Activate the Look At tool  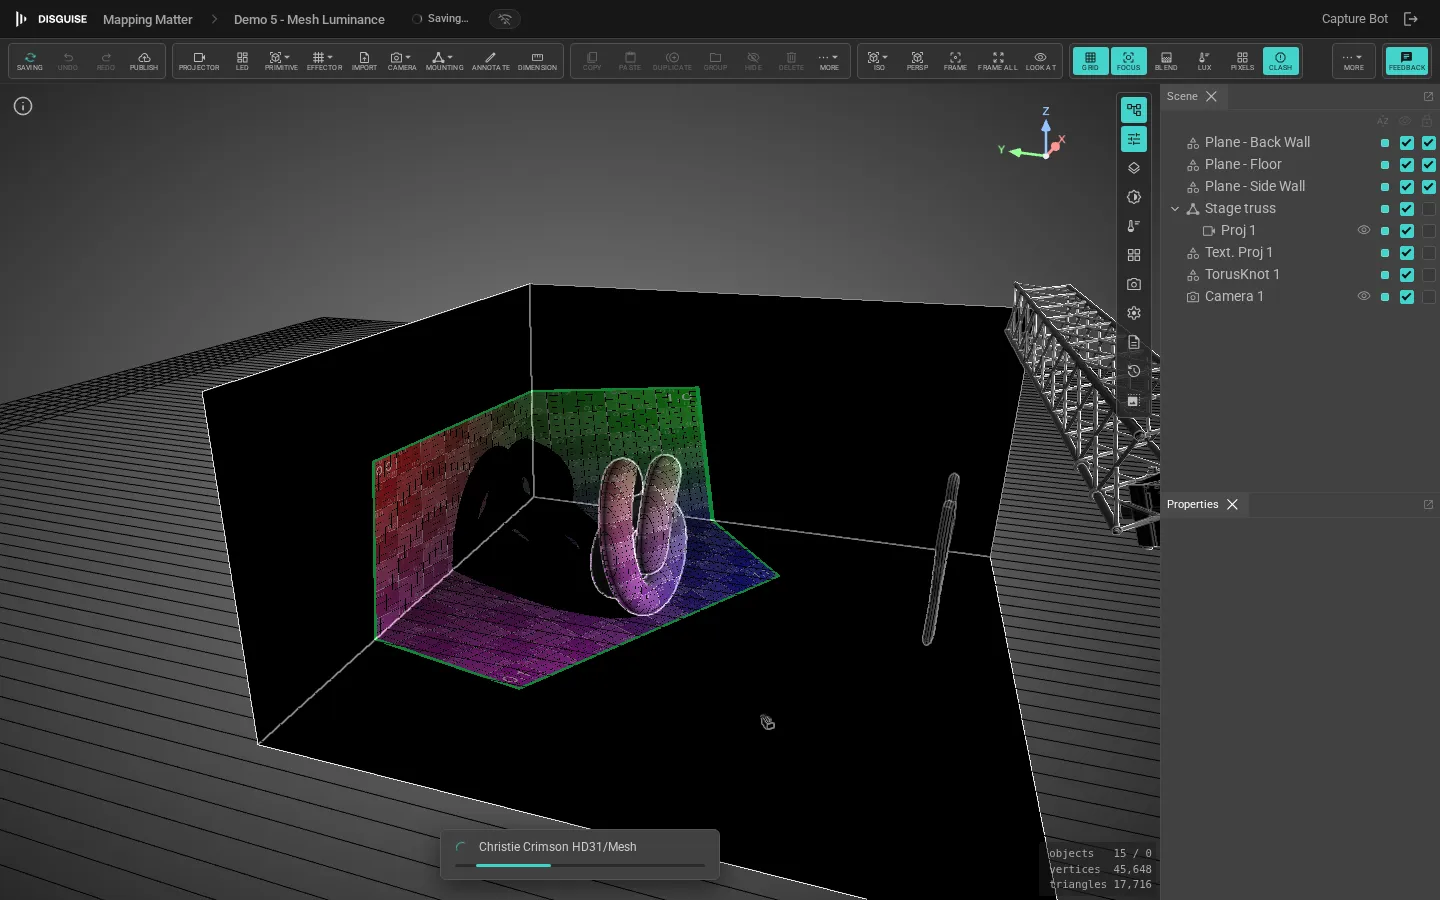click(1040, 61)
